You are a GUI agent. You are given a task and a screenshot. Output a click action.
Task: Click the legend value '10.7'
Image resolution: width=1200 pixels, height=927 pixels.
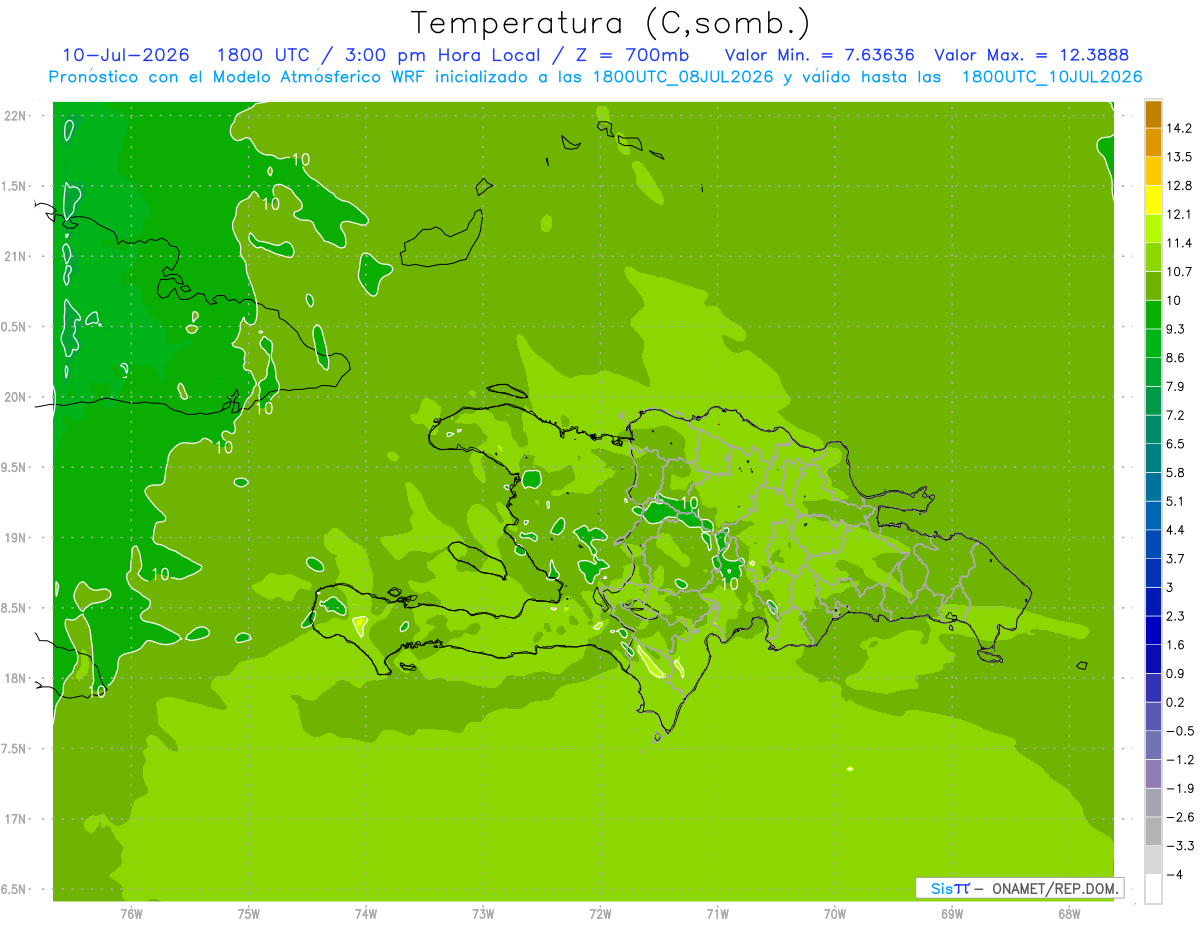coord(1179,272)
